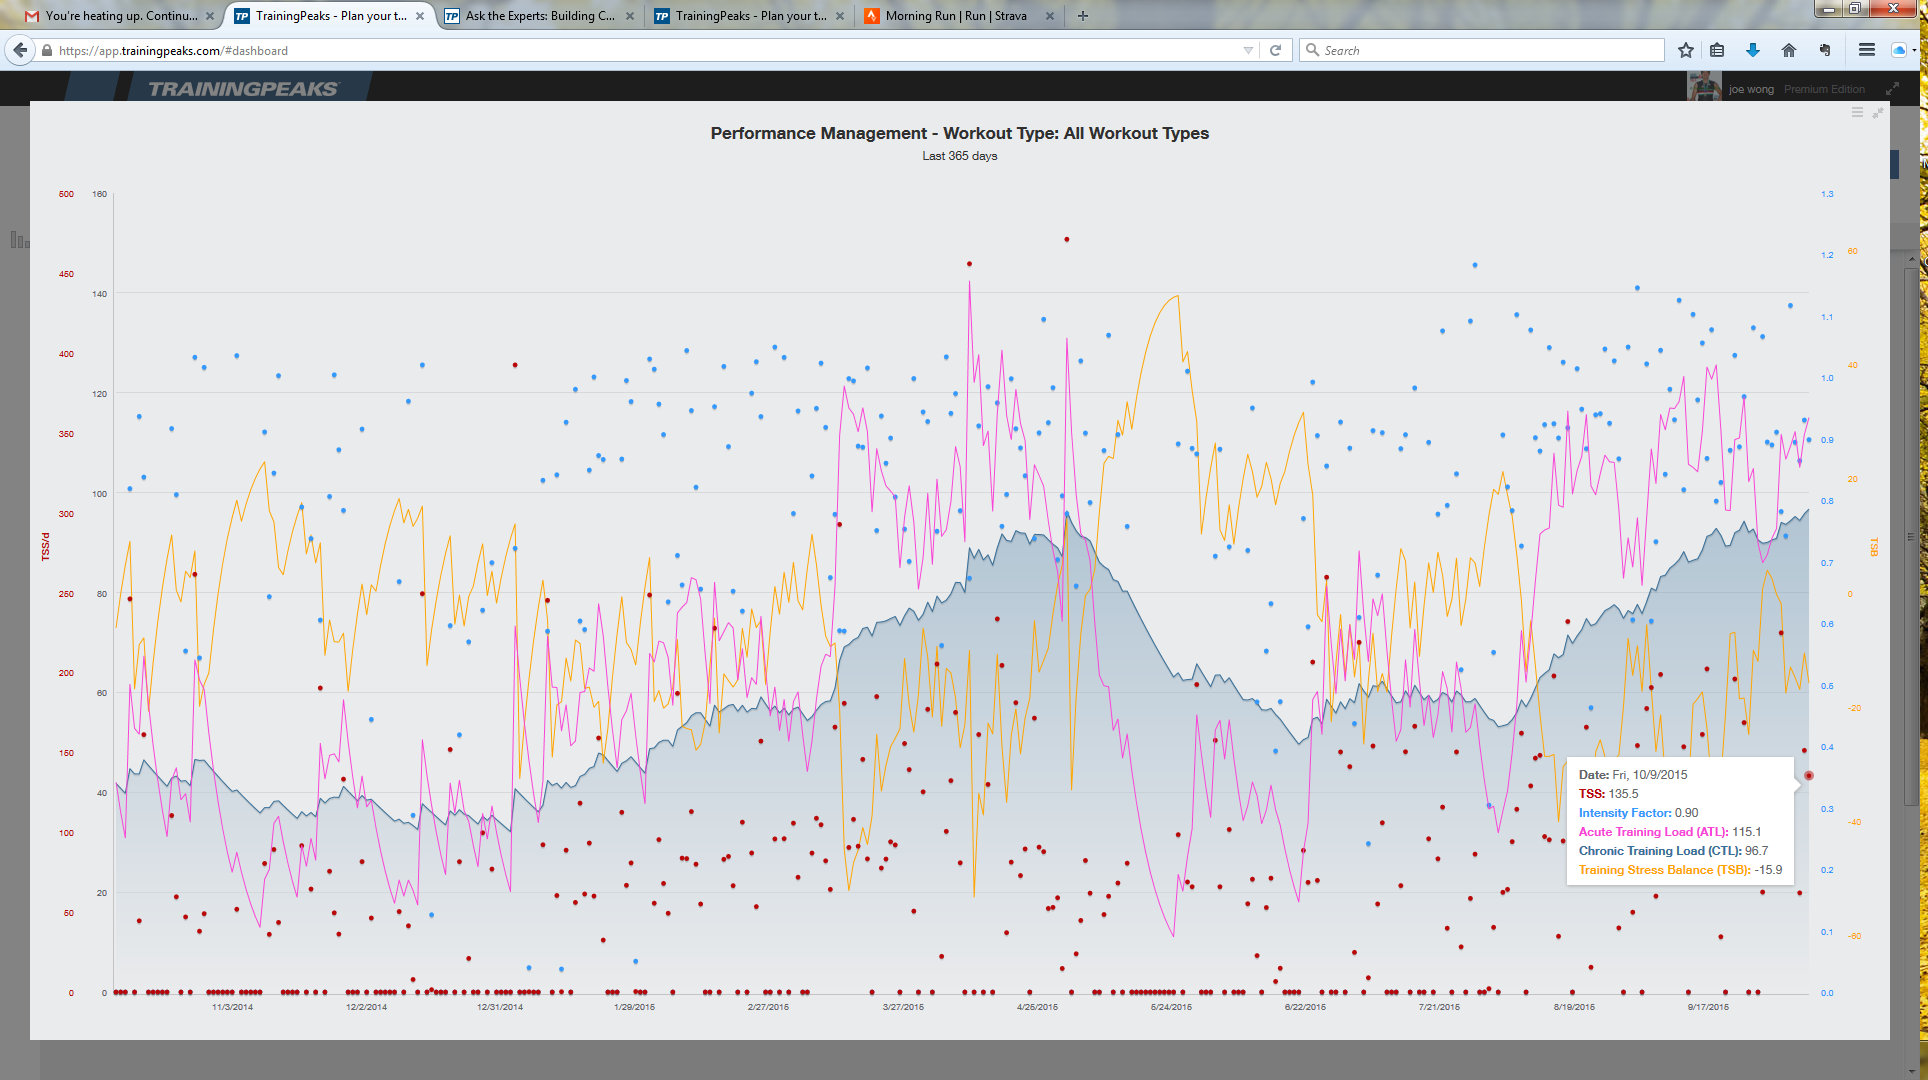Viewport: 1928px width, 1080px height.
Task: Open the chart settings hamburger menu
Action: pyautogui.click(x=1857, y=113)
